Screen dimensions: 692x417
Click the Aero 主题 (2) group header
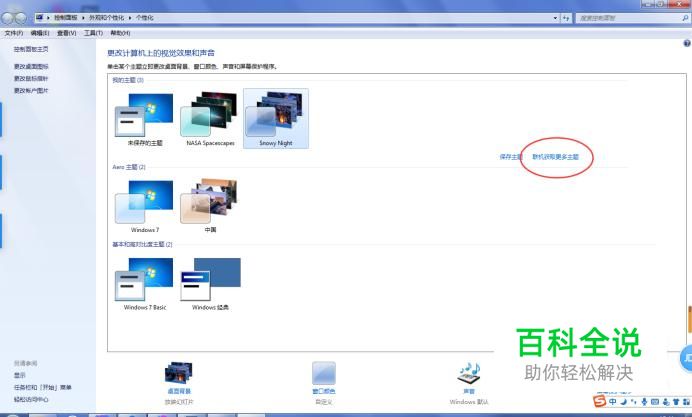129,167
